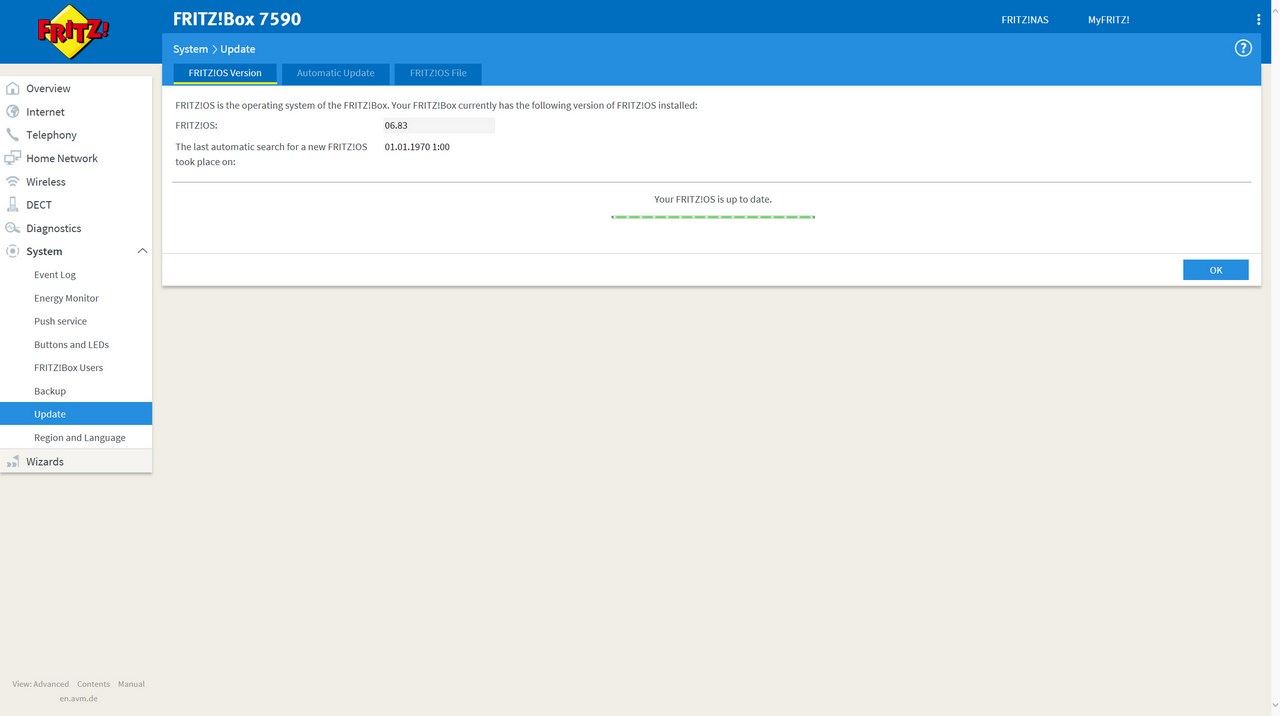Click the FRITZ! logo
Image resolution: width=1280 pixels, height=716 pixels.
(x=74, y=32)
